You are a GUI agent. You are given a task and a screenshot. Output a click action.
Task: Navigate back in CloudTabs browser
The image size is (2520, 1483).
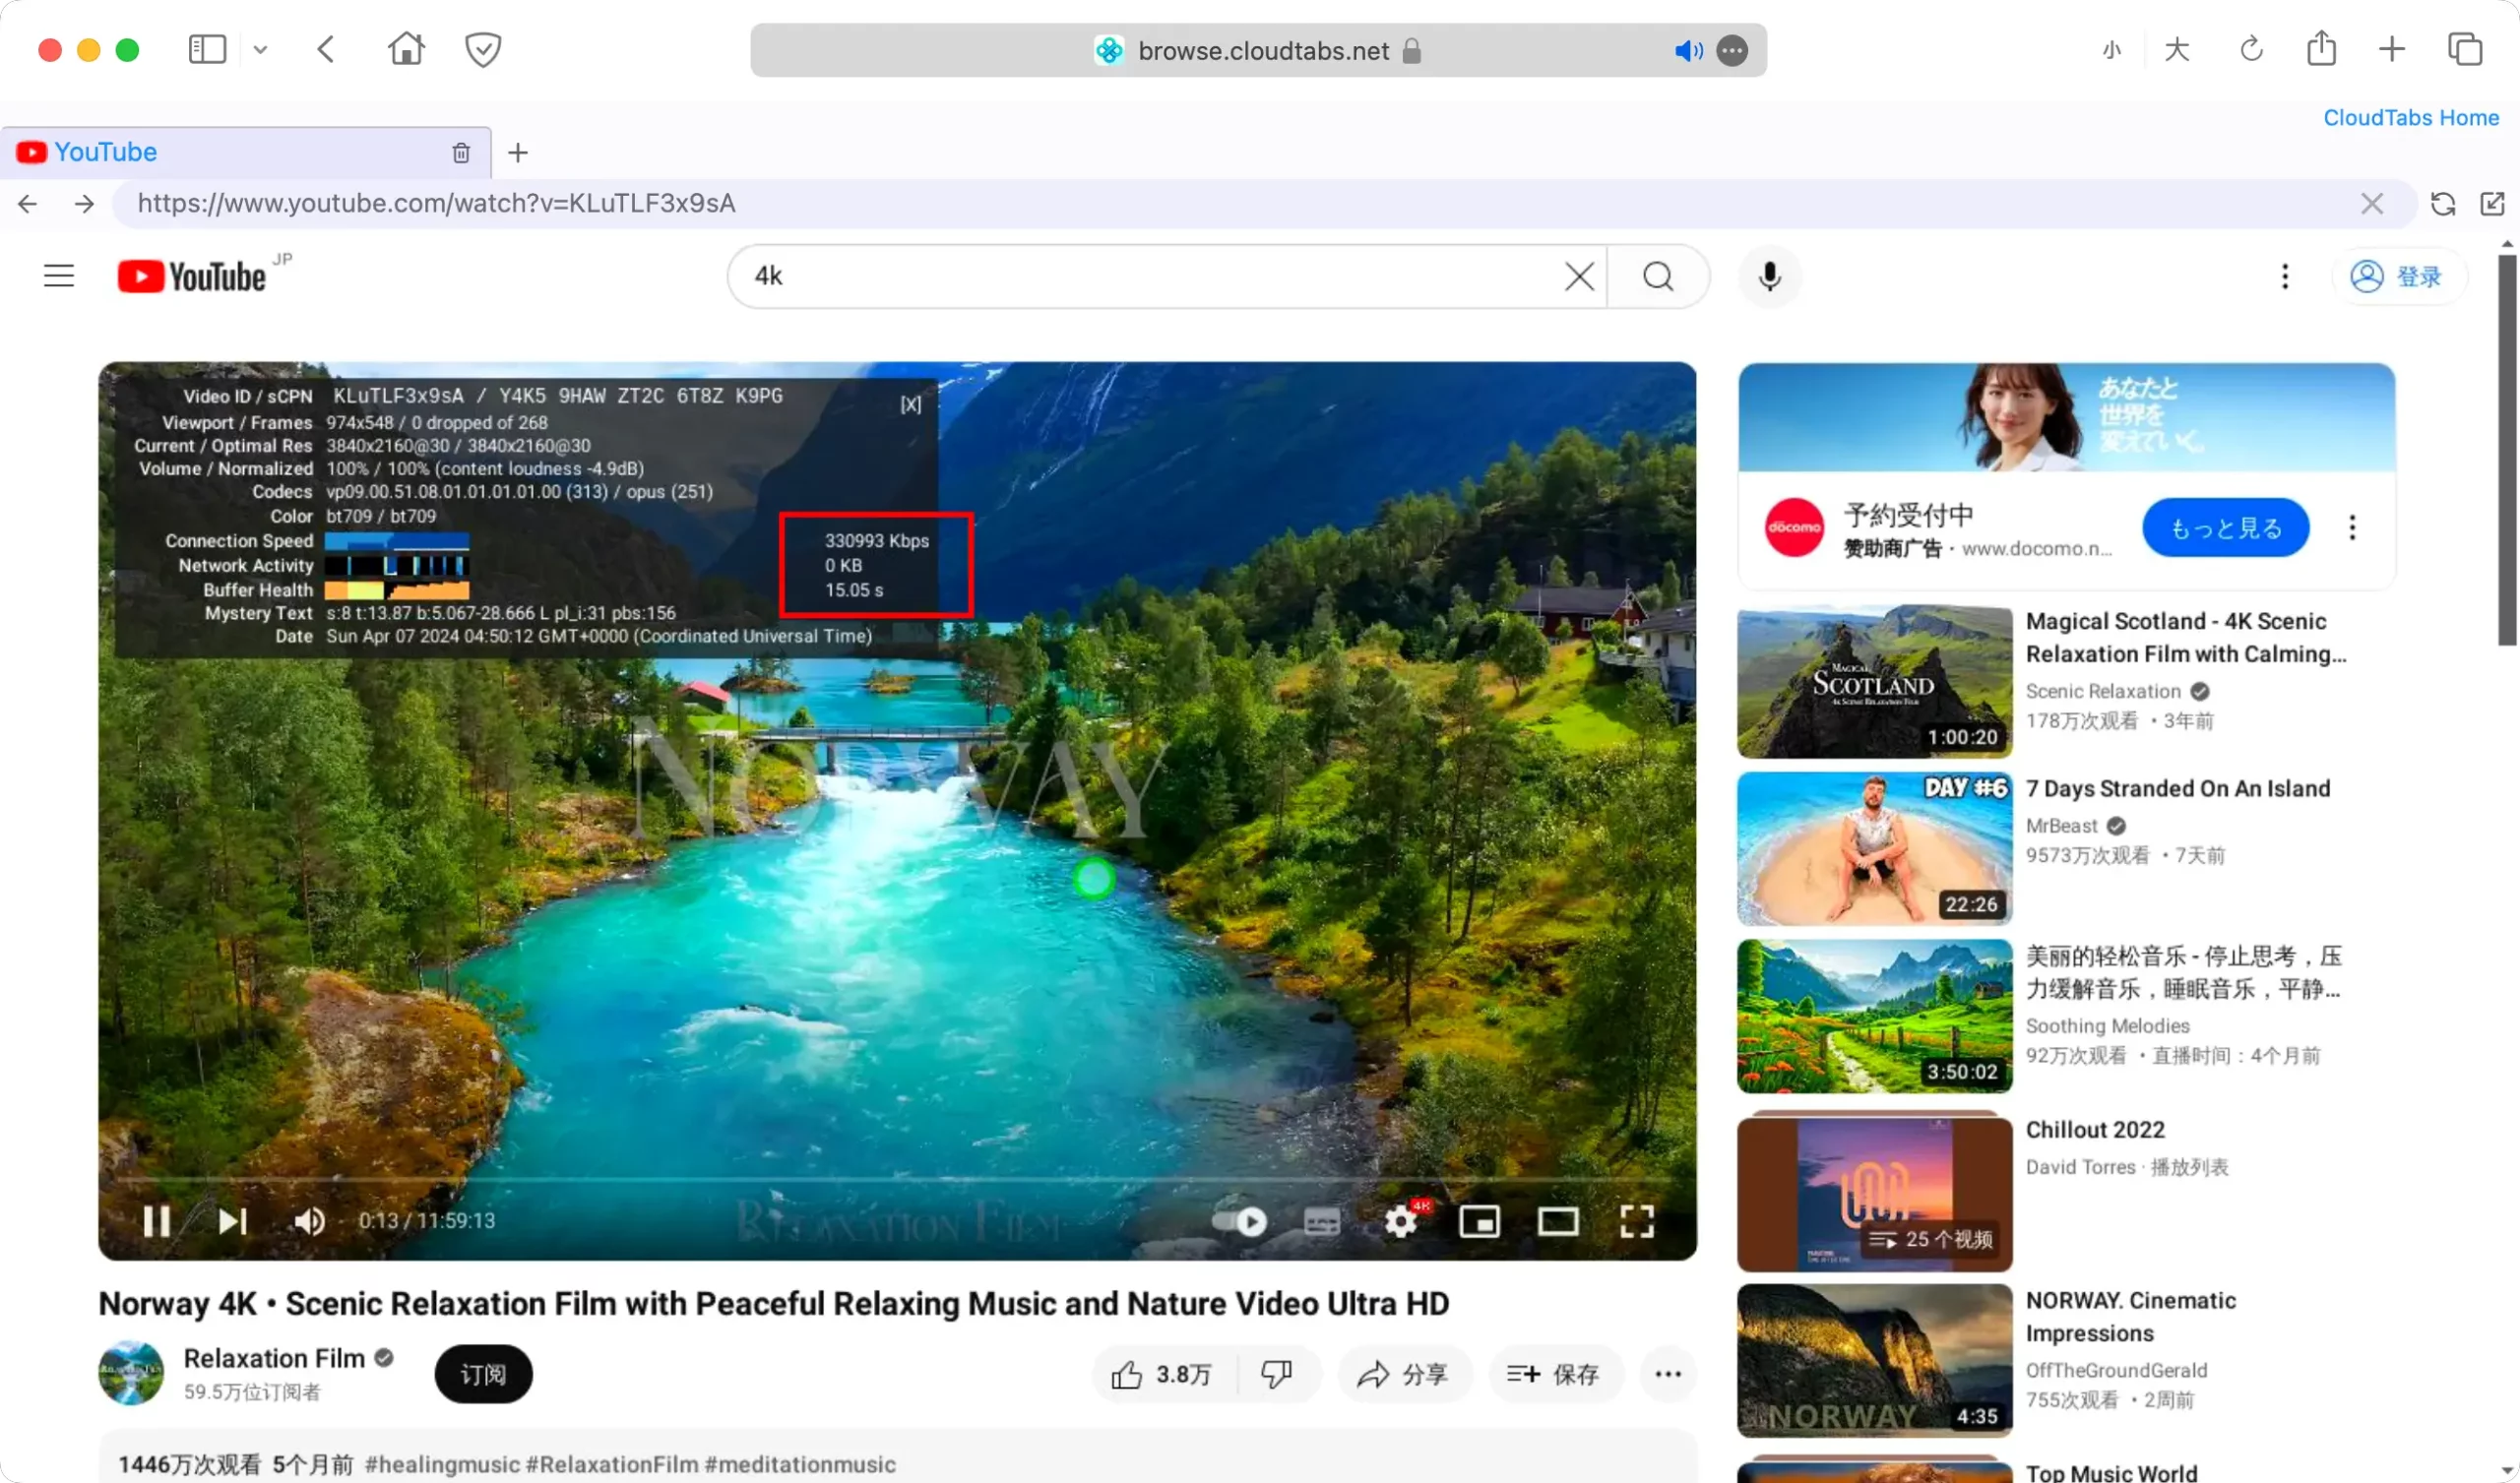[x=27, y=204]
